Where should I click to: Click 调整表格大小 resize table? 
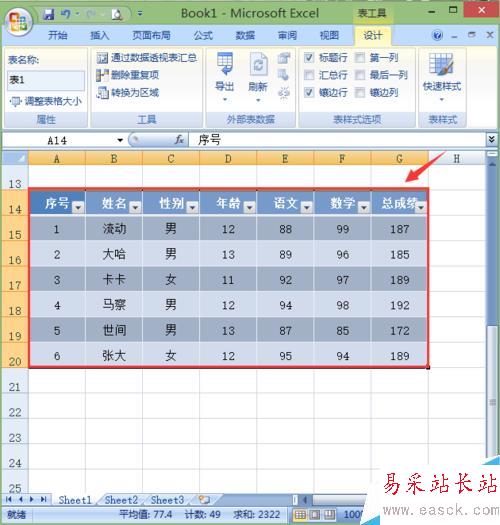pyautogui.click(x=46, y=101)
